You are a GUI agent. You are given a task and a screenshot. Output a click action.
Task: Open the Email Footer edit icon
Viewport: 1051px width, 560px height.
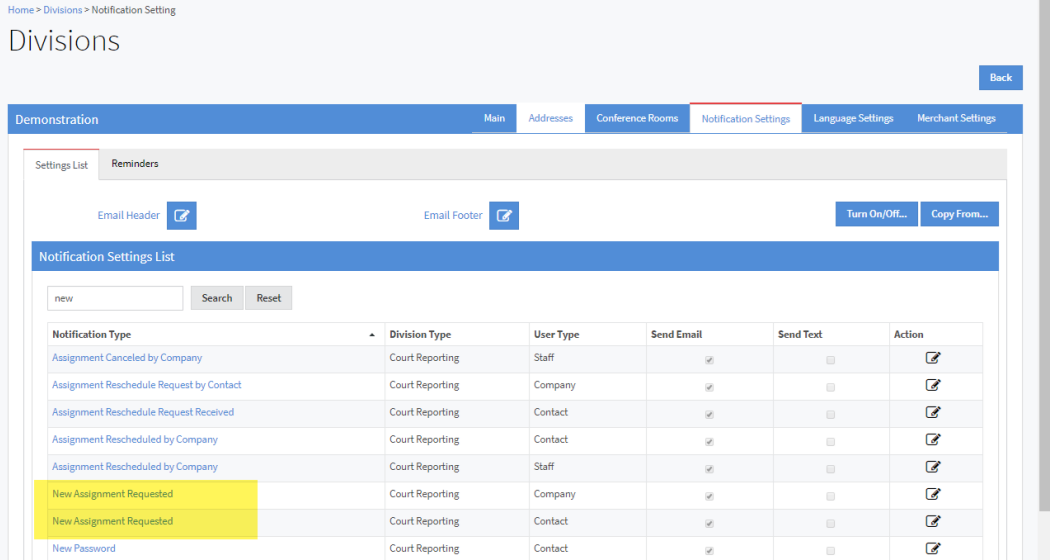coord(504,215)
